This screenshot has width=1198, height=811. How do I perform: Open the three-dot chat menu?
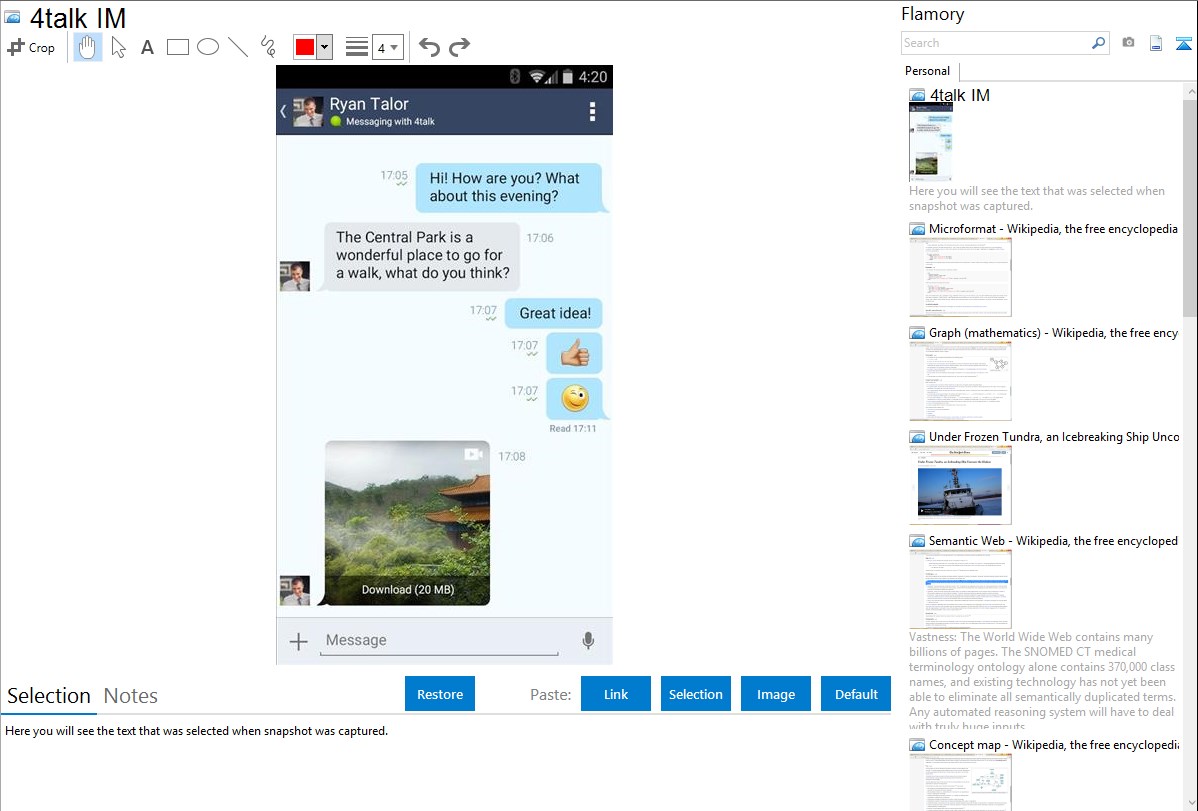tap(592, 112)
